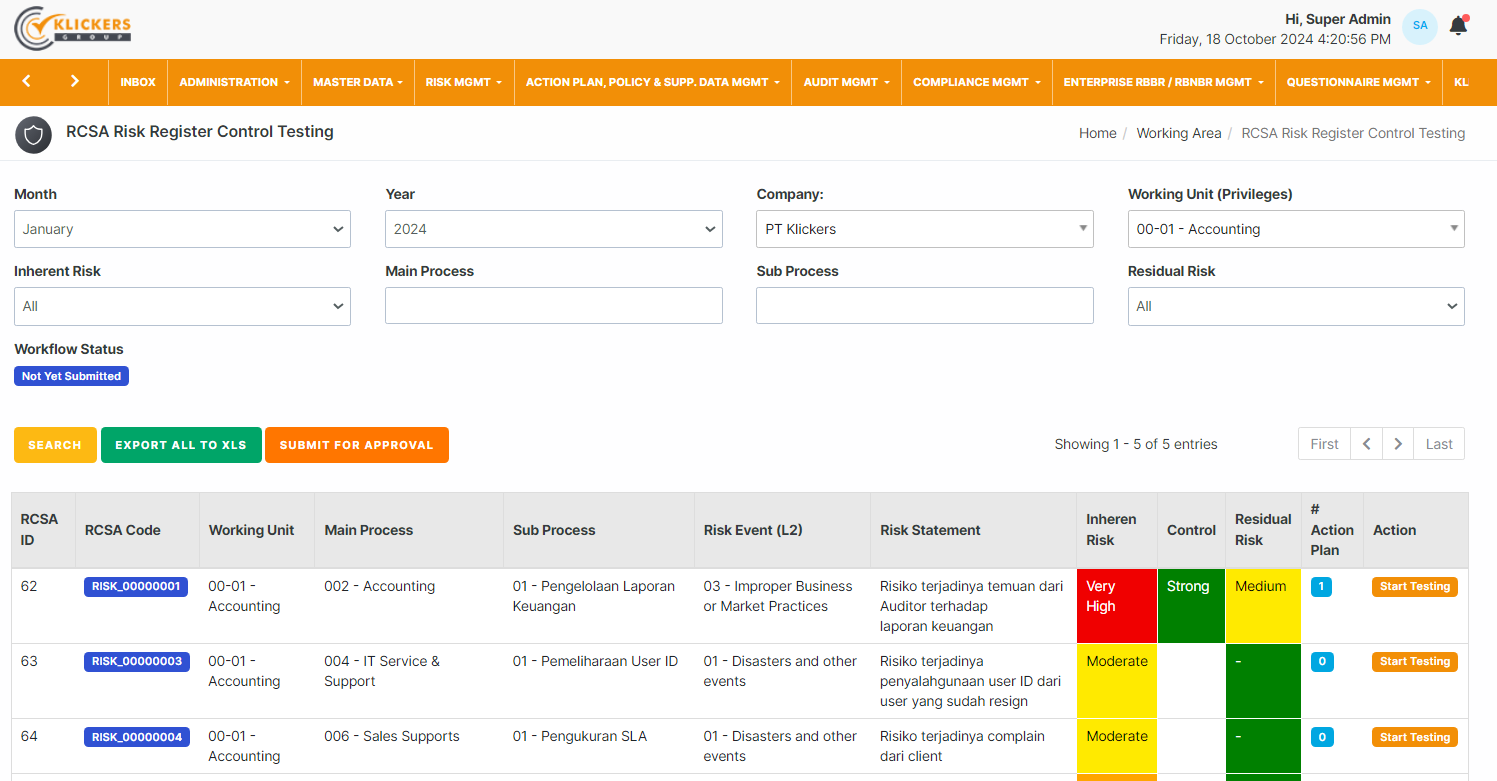
Task: Click Export All to XLS button
Action: tap(181, 445)
